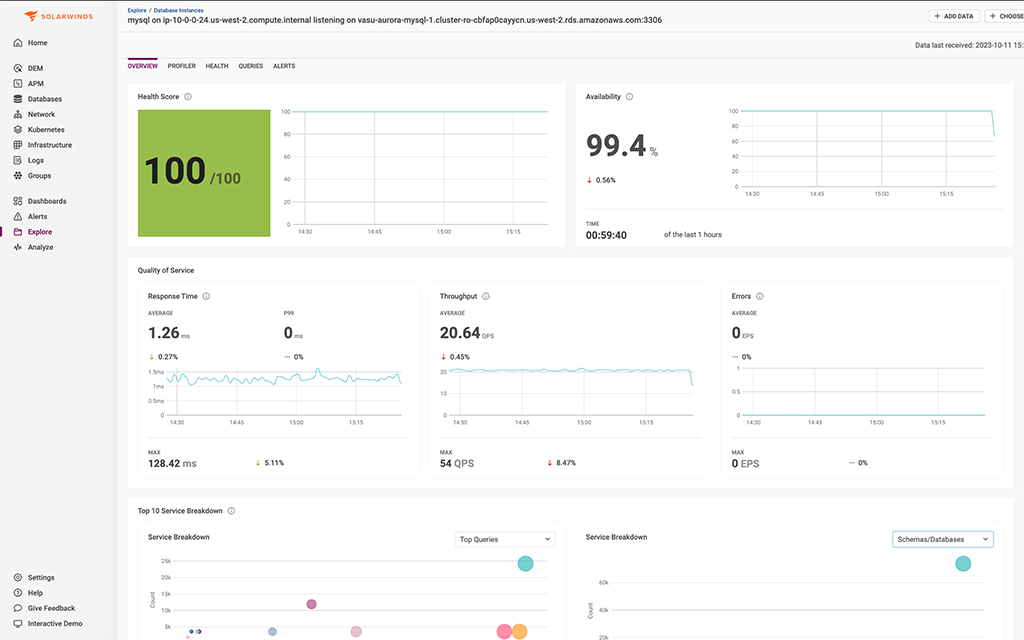
Task: Expand the Schemas/Databases dropdown
Action: (942, 539)
